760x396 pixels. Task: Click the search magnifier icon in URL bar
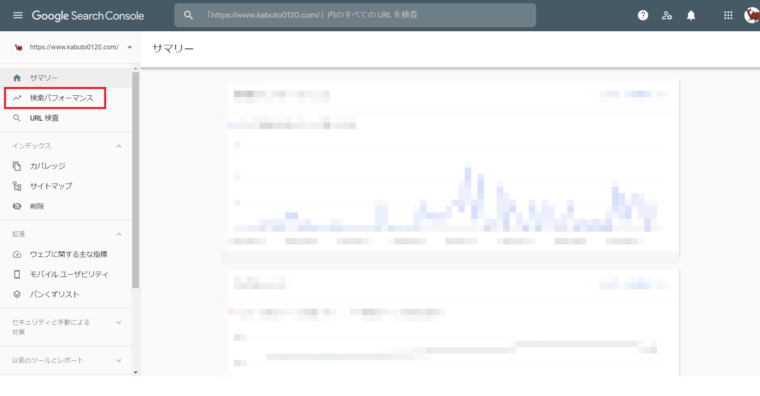click(188, 15)
